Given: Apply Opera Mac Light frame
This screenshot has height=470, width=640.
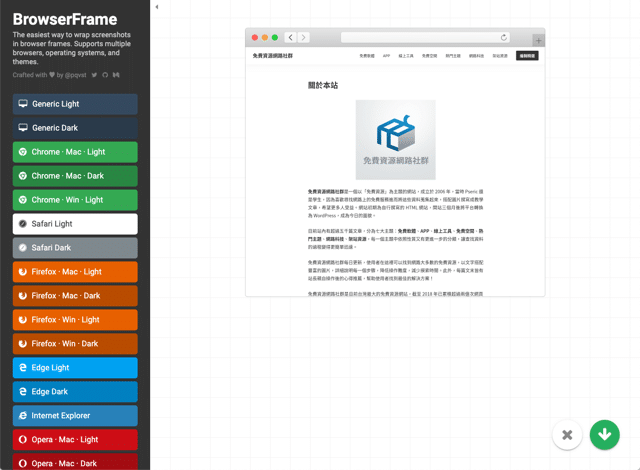Looking at the screenshot, I should pos(75,440).
